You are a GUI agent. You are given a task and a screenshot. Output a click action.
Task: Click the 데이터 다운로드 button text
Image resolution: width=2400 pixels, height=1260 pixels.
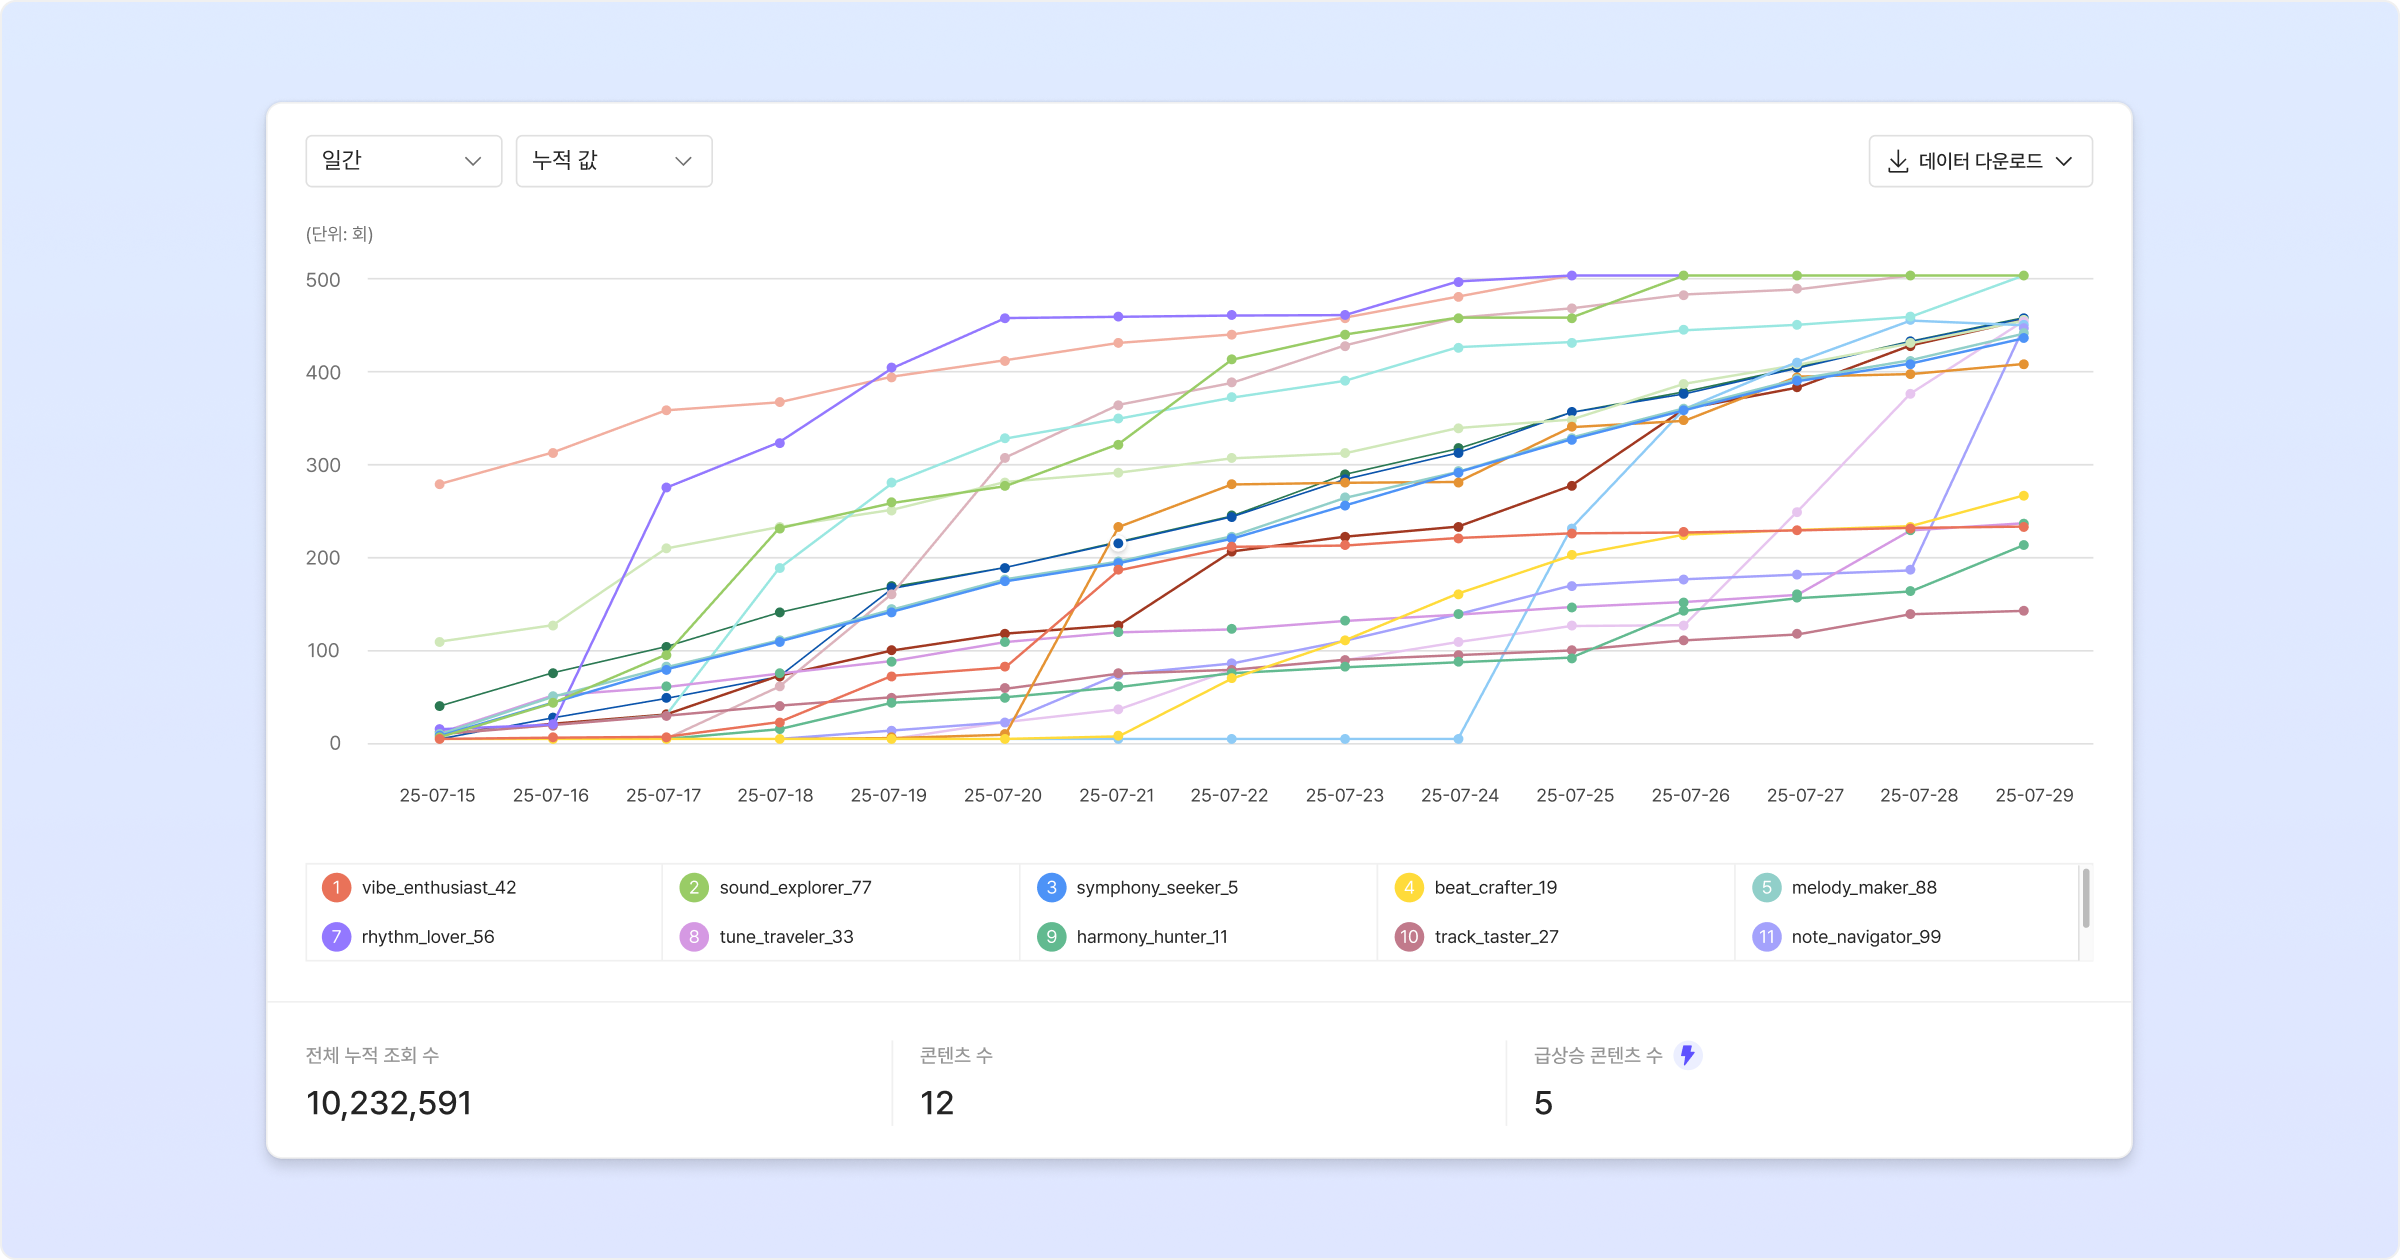point(1980,161)
